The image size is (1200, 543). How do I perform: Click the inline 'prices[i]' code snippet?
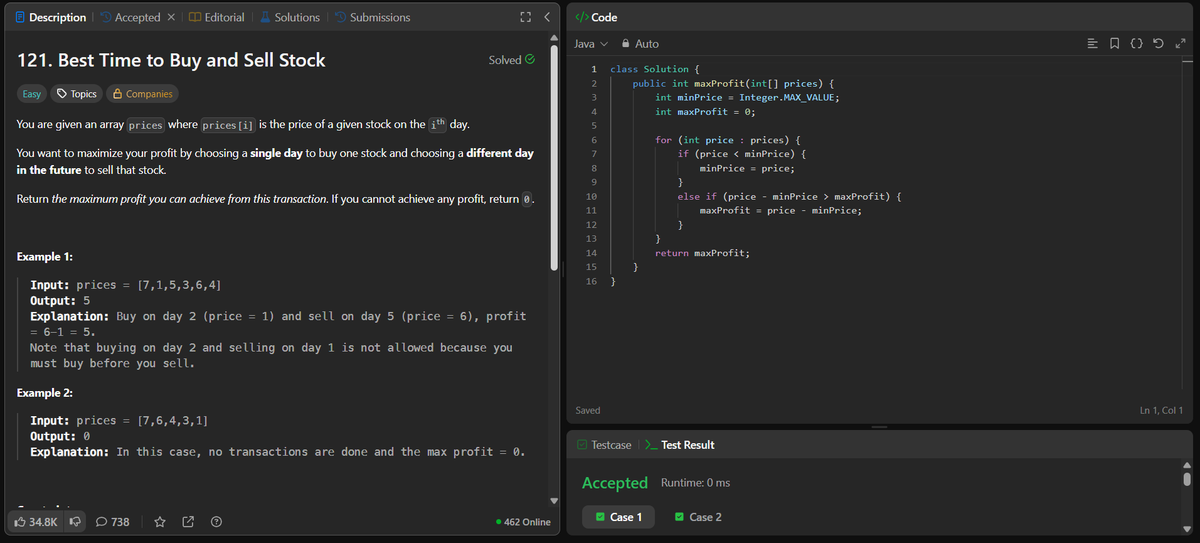[x=228, y=125]
